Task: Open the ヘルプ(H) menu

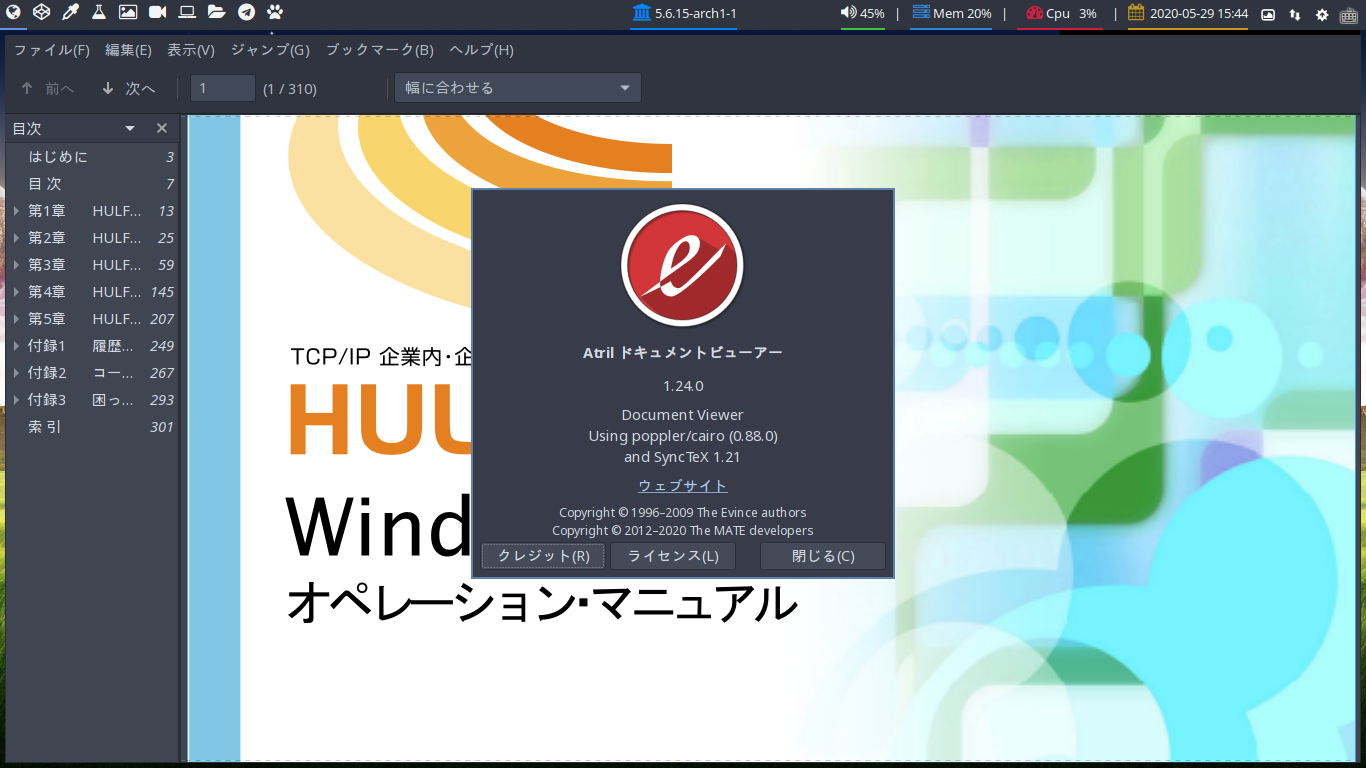Action: 481,50
